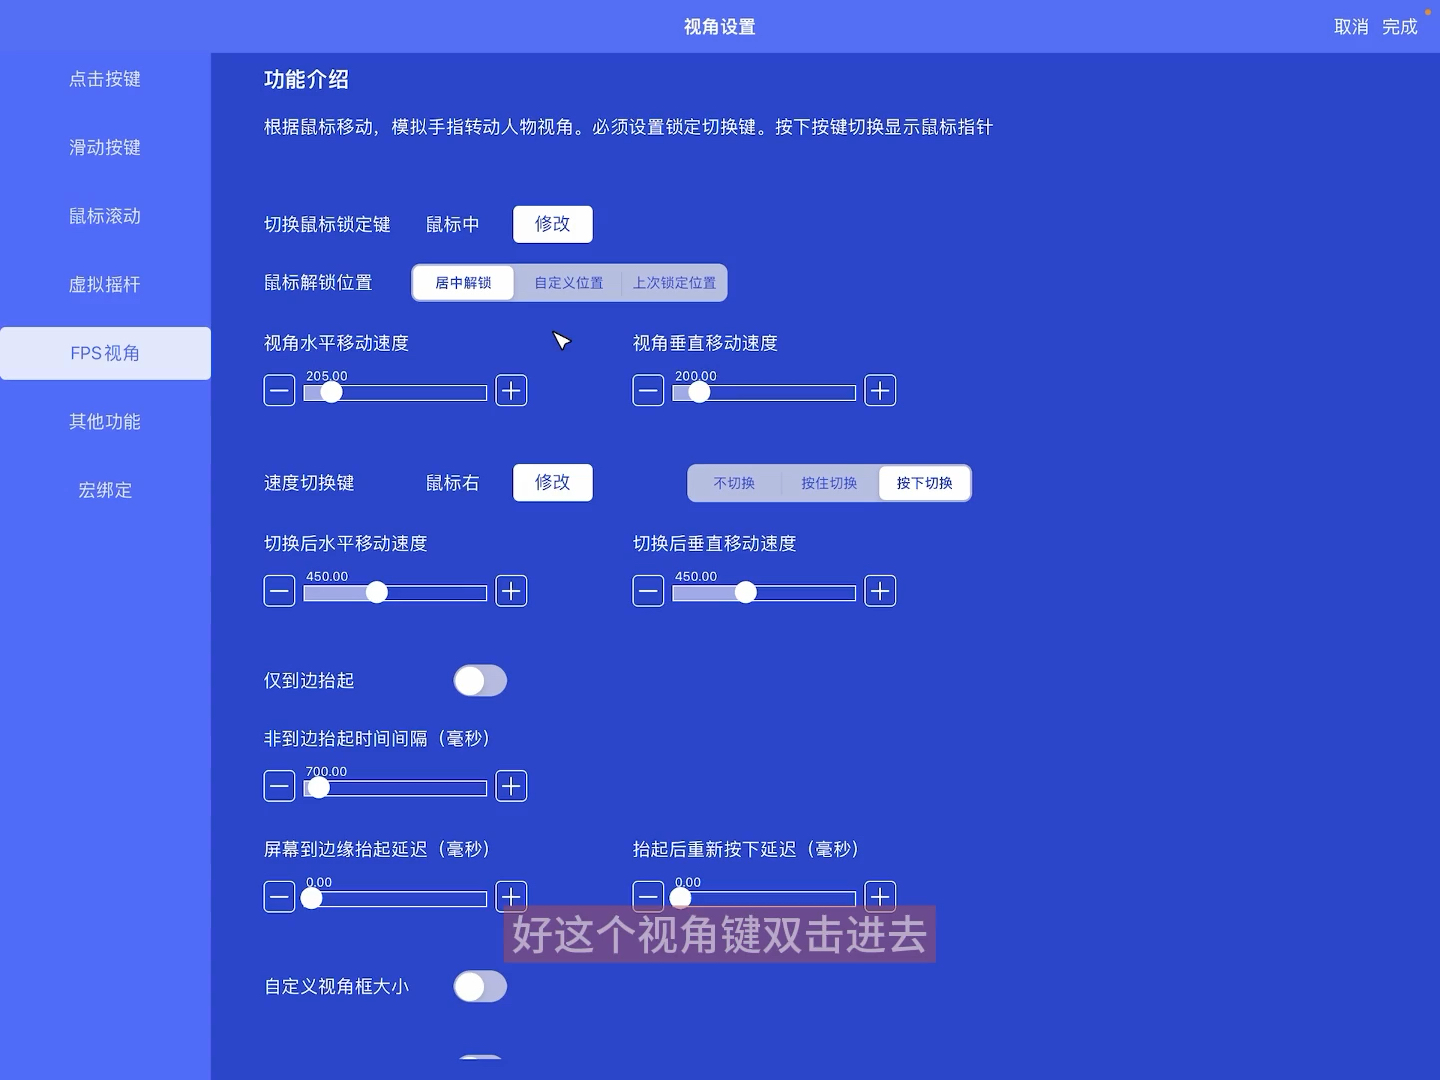Viewport: 1440px width, 1080px height.
Task: Increase 抬起后重新按下延迟 with plus icon
Action: [880, 897]
